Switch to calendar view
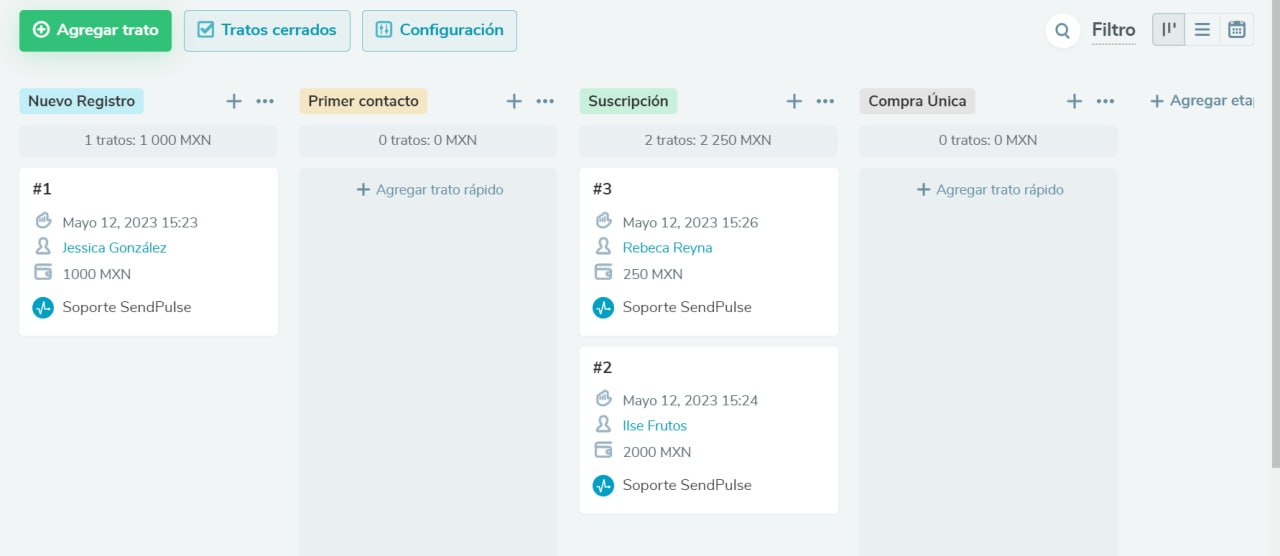The image size is (1280, 556). pyautogui.click(x=1237, y=30)
